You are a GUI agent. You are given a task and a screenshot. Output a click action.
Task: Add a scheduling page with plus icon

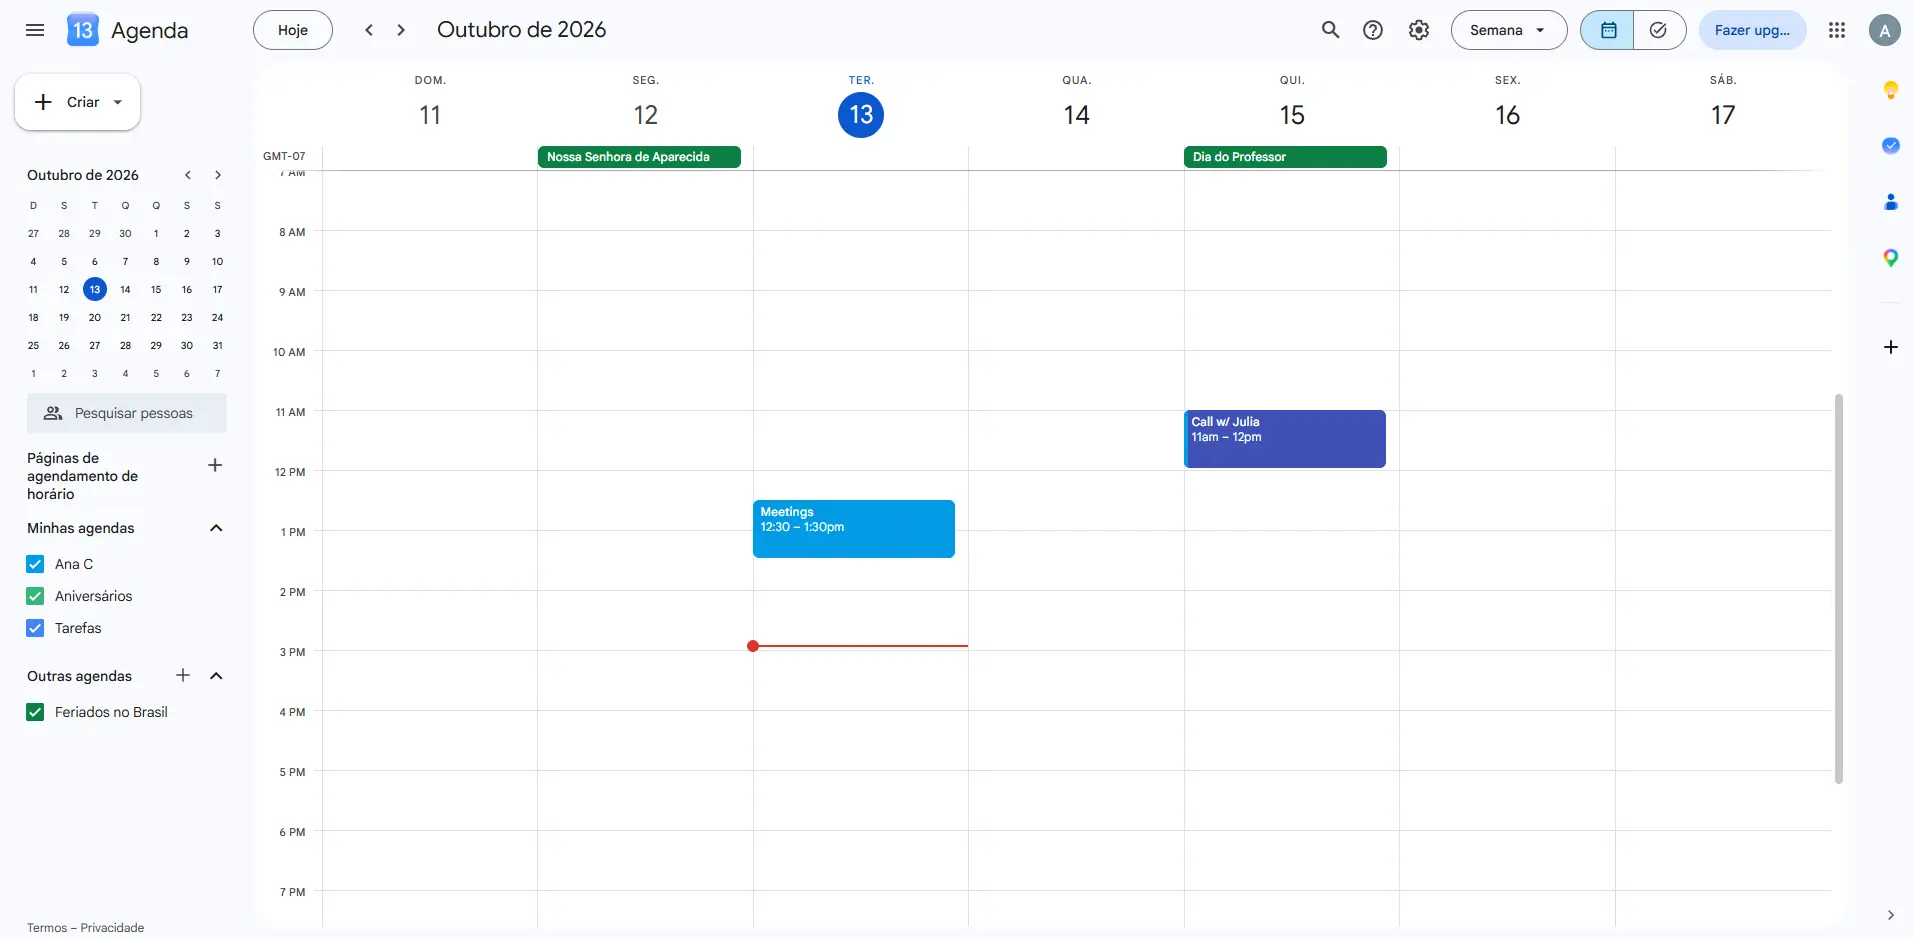[215, 465]
